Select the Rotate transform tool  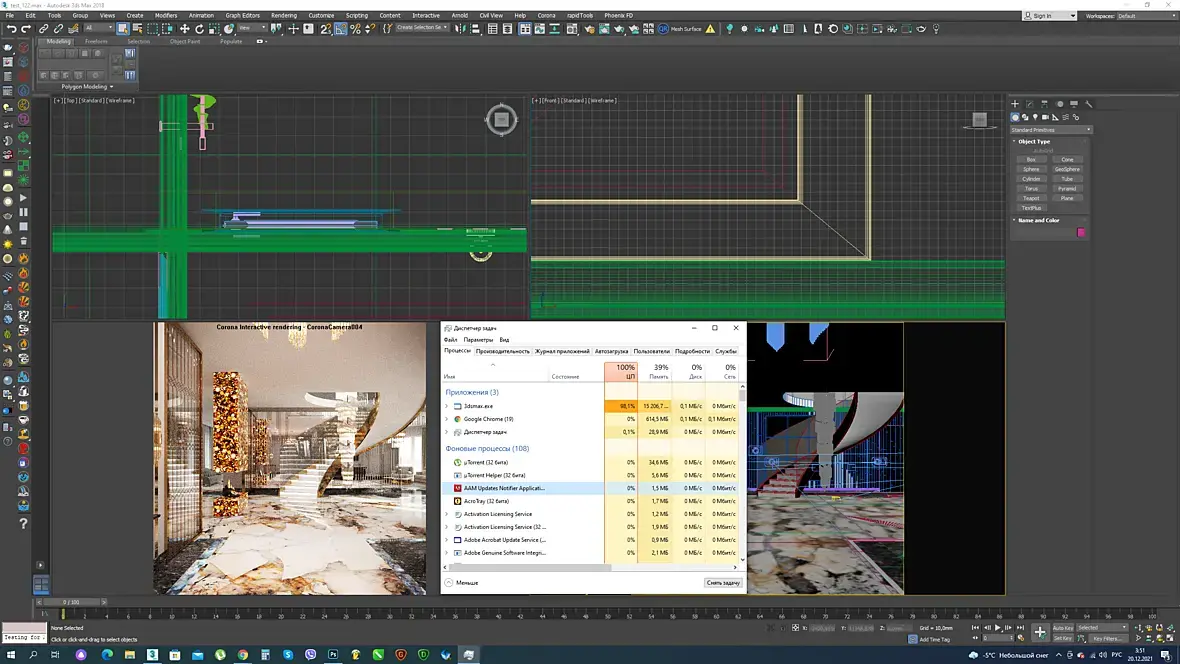[200, 29]
